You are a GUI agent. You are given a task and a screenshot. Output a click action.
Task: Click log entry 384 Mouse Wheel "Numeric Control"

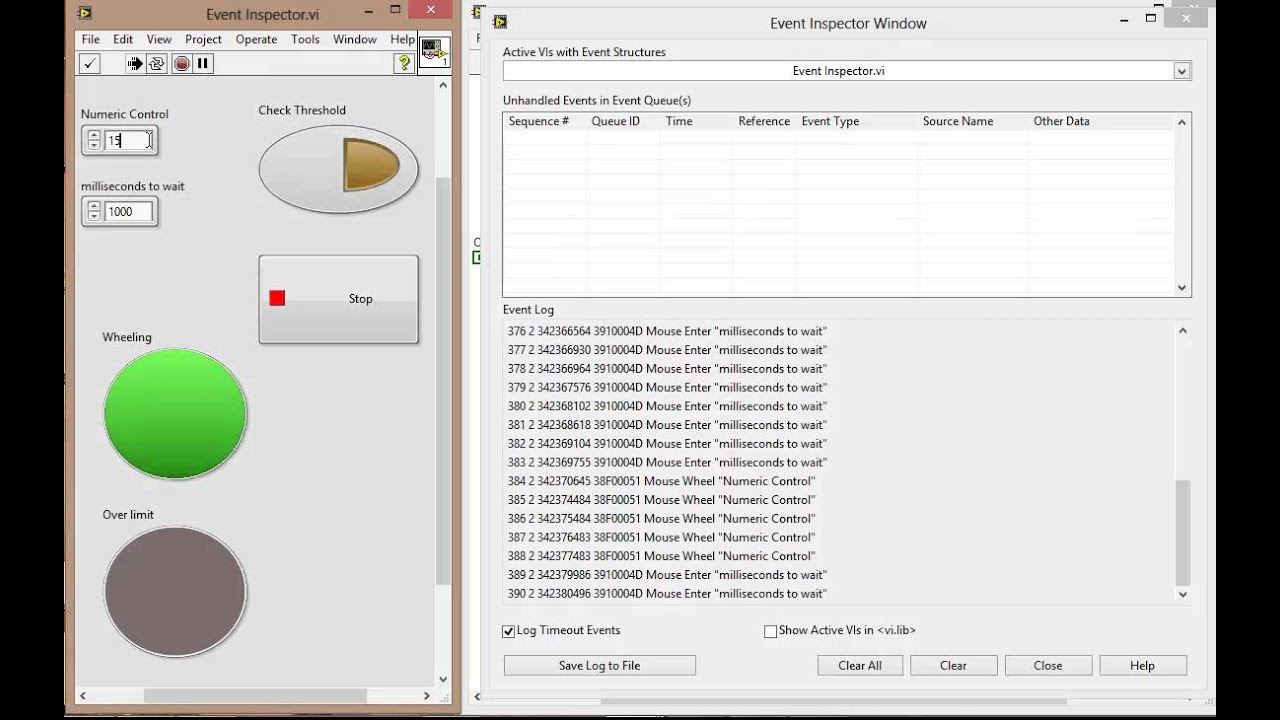(662, 481)
